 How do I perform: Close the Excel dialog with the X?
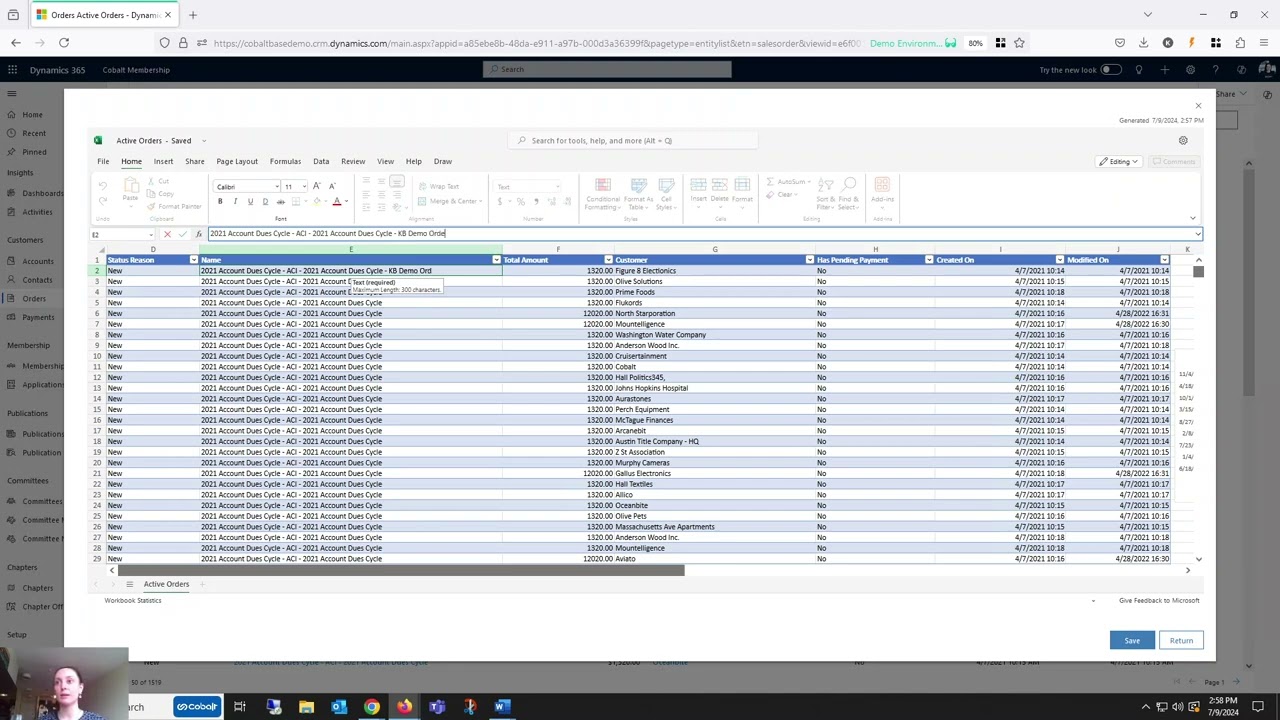1198,106
